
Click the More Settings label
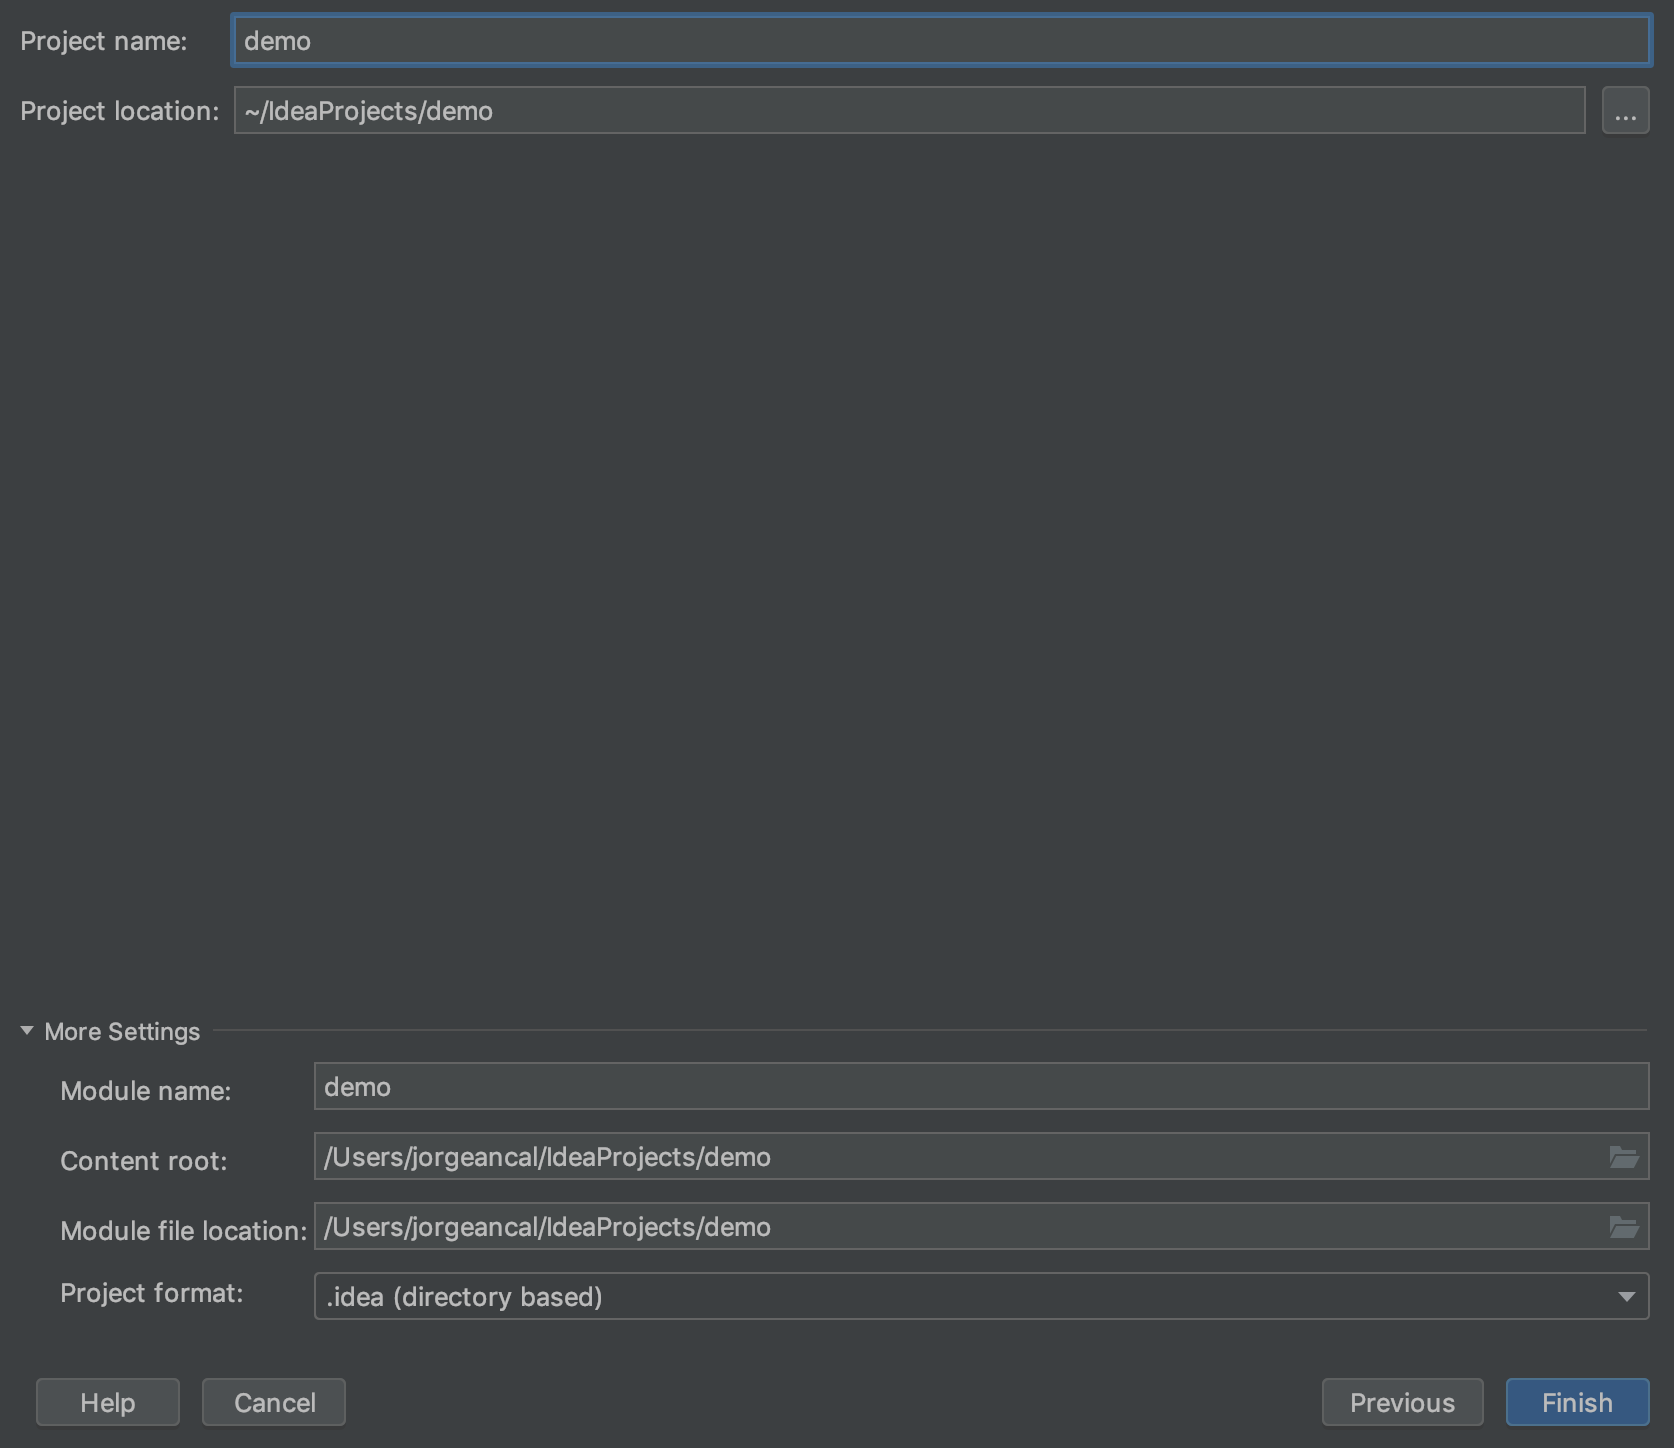click(x=122, y=1031)
